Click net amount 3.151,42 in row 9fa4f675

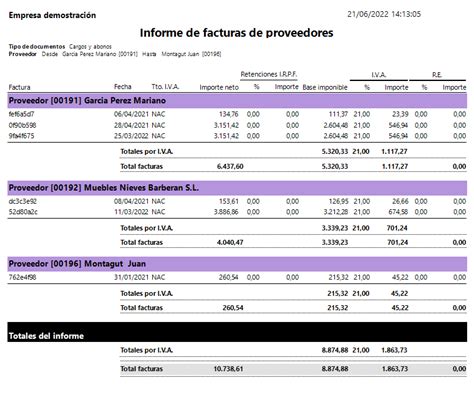pos(226,136)
